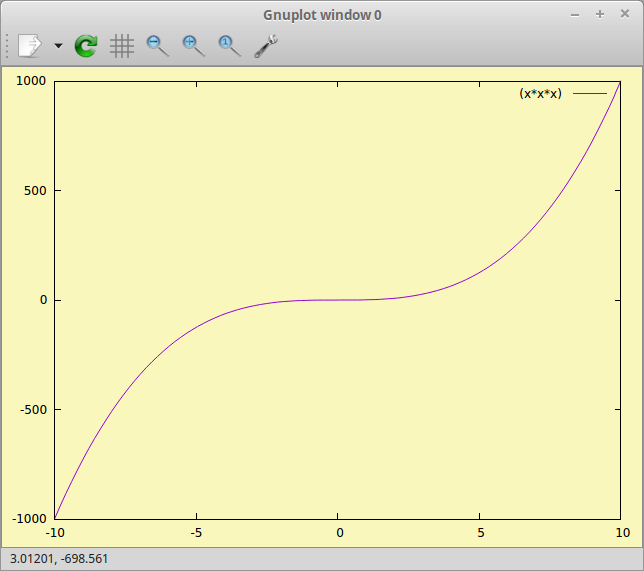Click the toolbar drag handle grip
Viewport: 644px width, 571px height.
coord(8,45)
